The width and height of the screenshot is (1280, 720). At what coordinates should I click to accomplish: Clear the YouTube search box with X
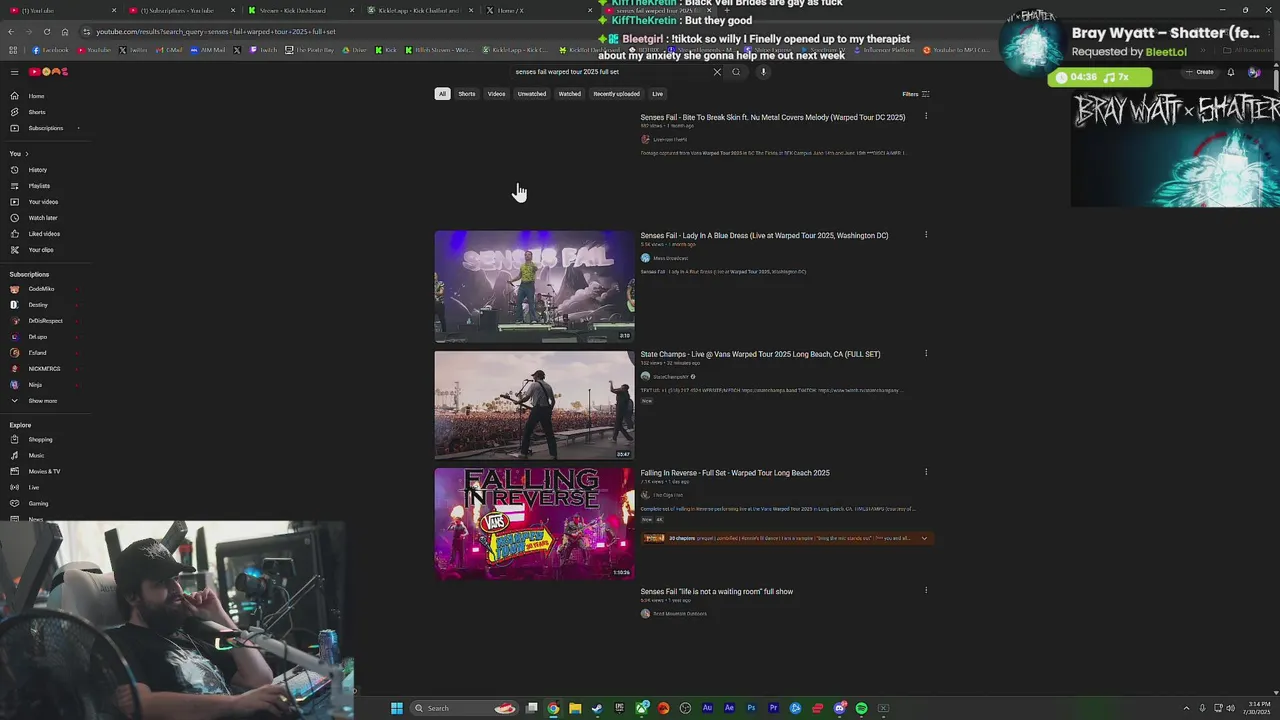(x=717, y=72)
